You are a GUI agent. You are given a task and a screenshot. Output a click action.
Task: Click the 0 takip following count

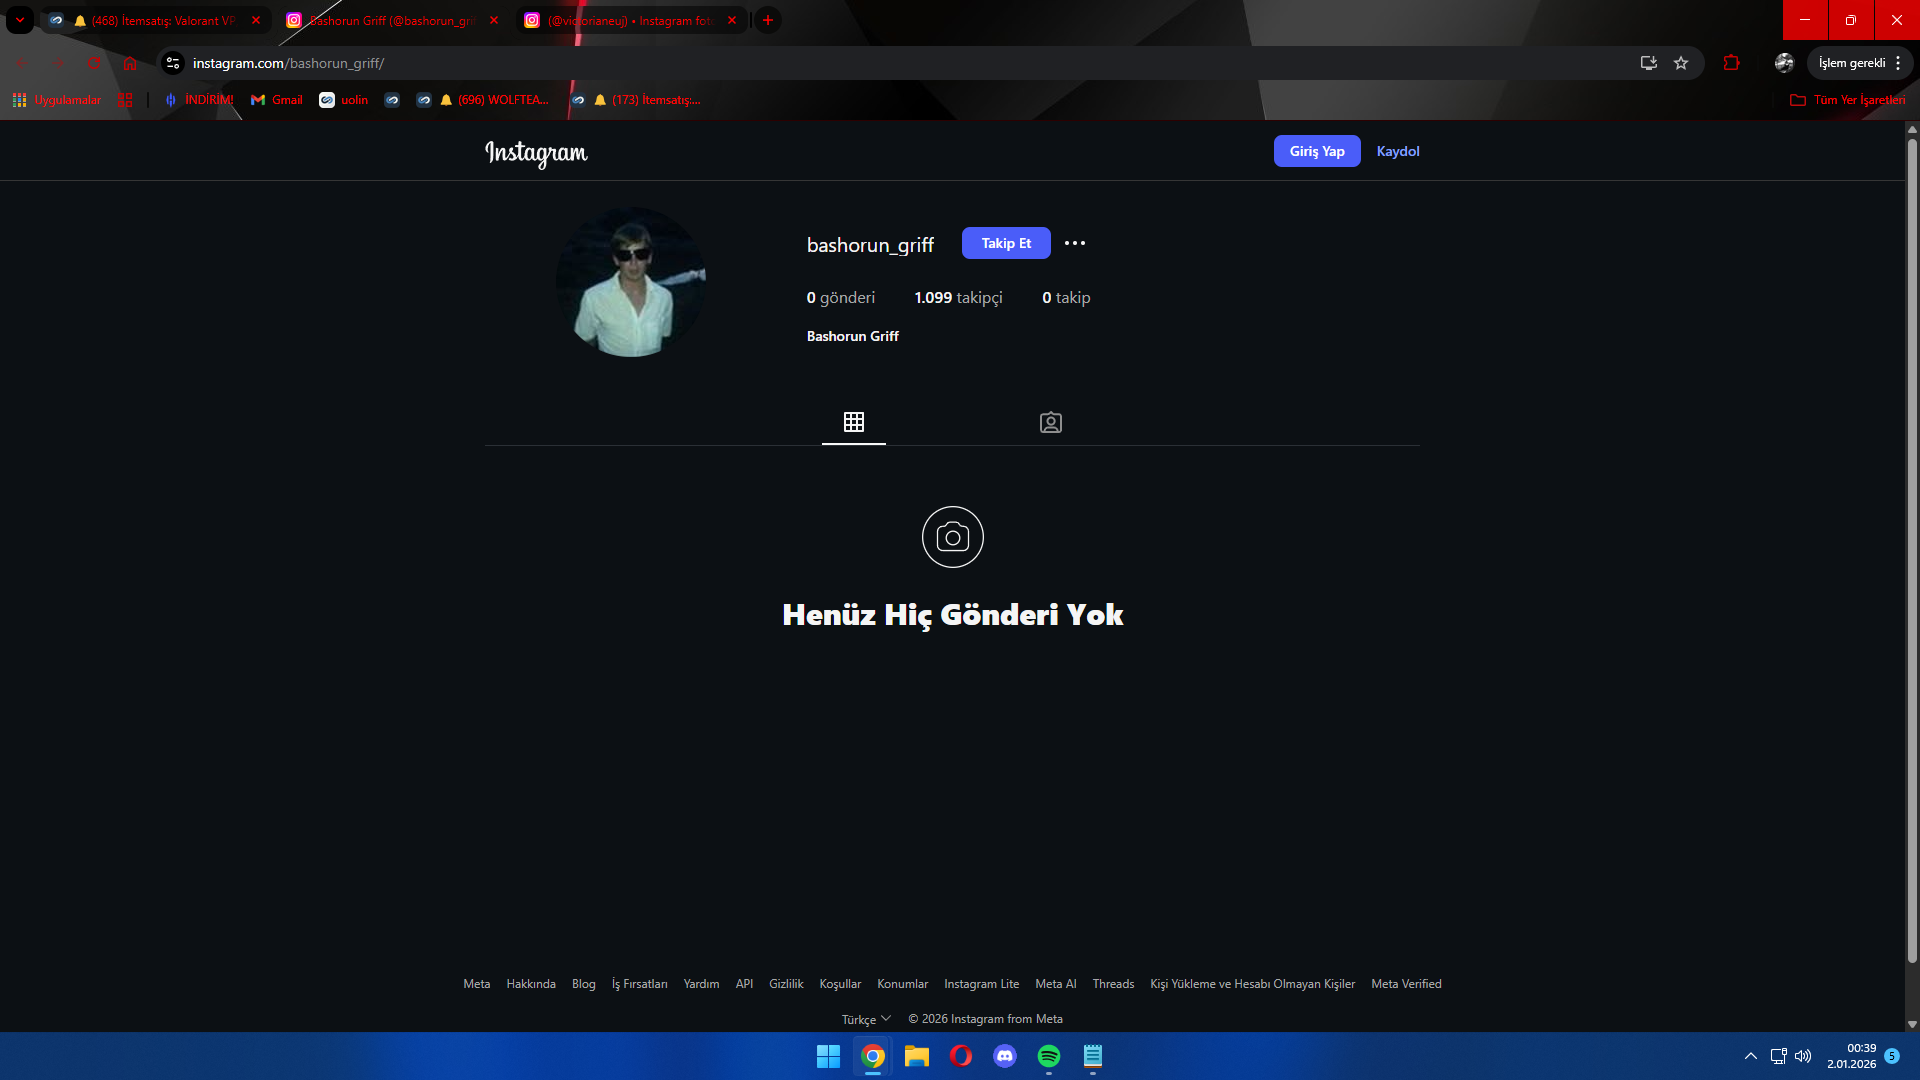pos(1066,298)
